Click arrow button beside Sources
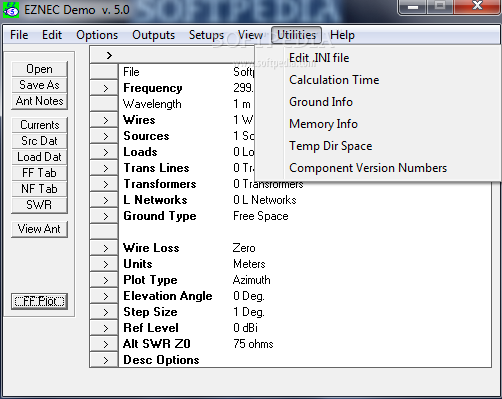Screen dimensions: 502x399 click(x=104, y=136)
